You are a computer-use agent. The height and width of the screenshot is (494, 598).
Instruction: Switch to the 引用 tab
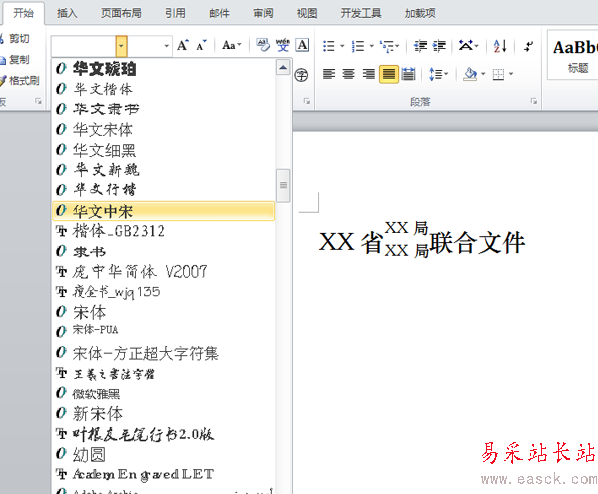(175, 13)
